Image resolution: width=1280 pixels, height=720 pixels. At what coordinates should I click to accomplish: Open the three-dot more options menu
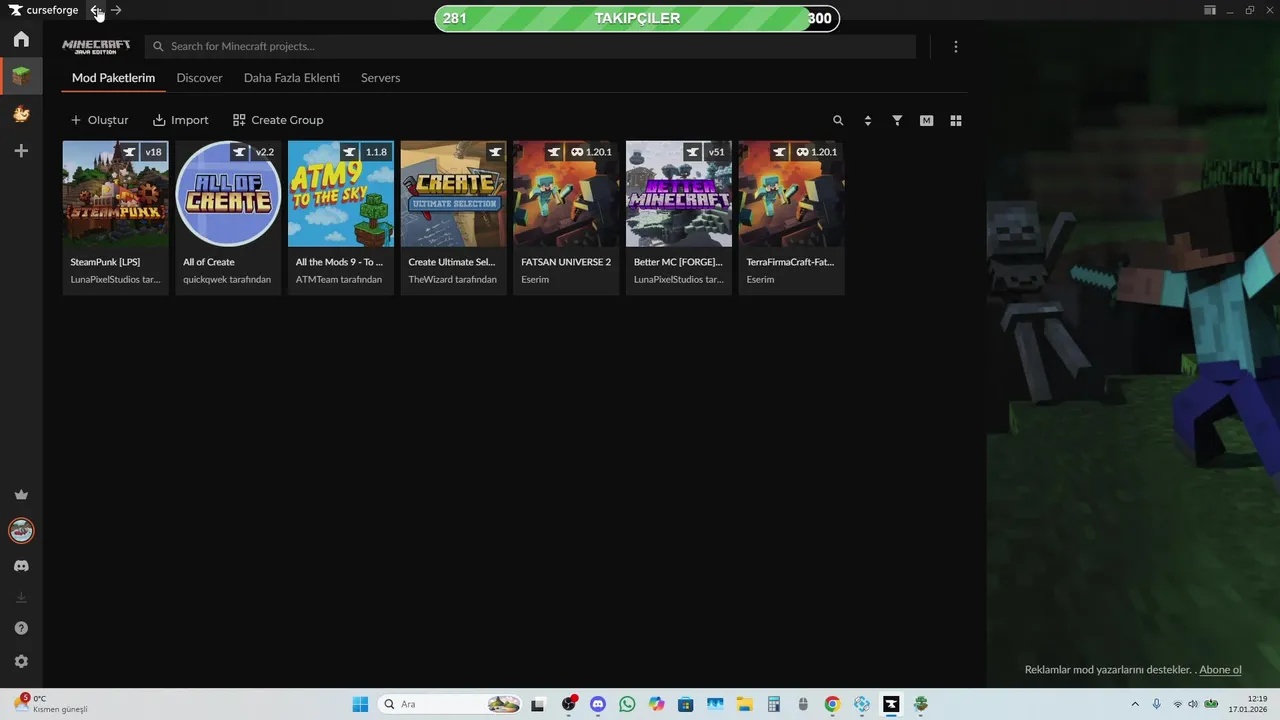point(956,47)
